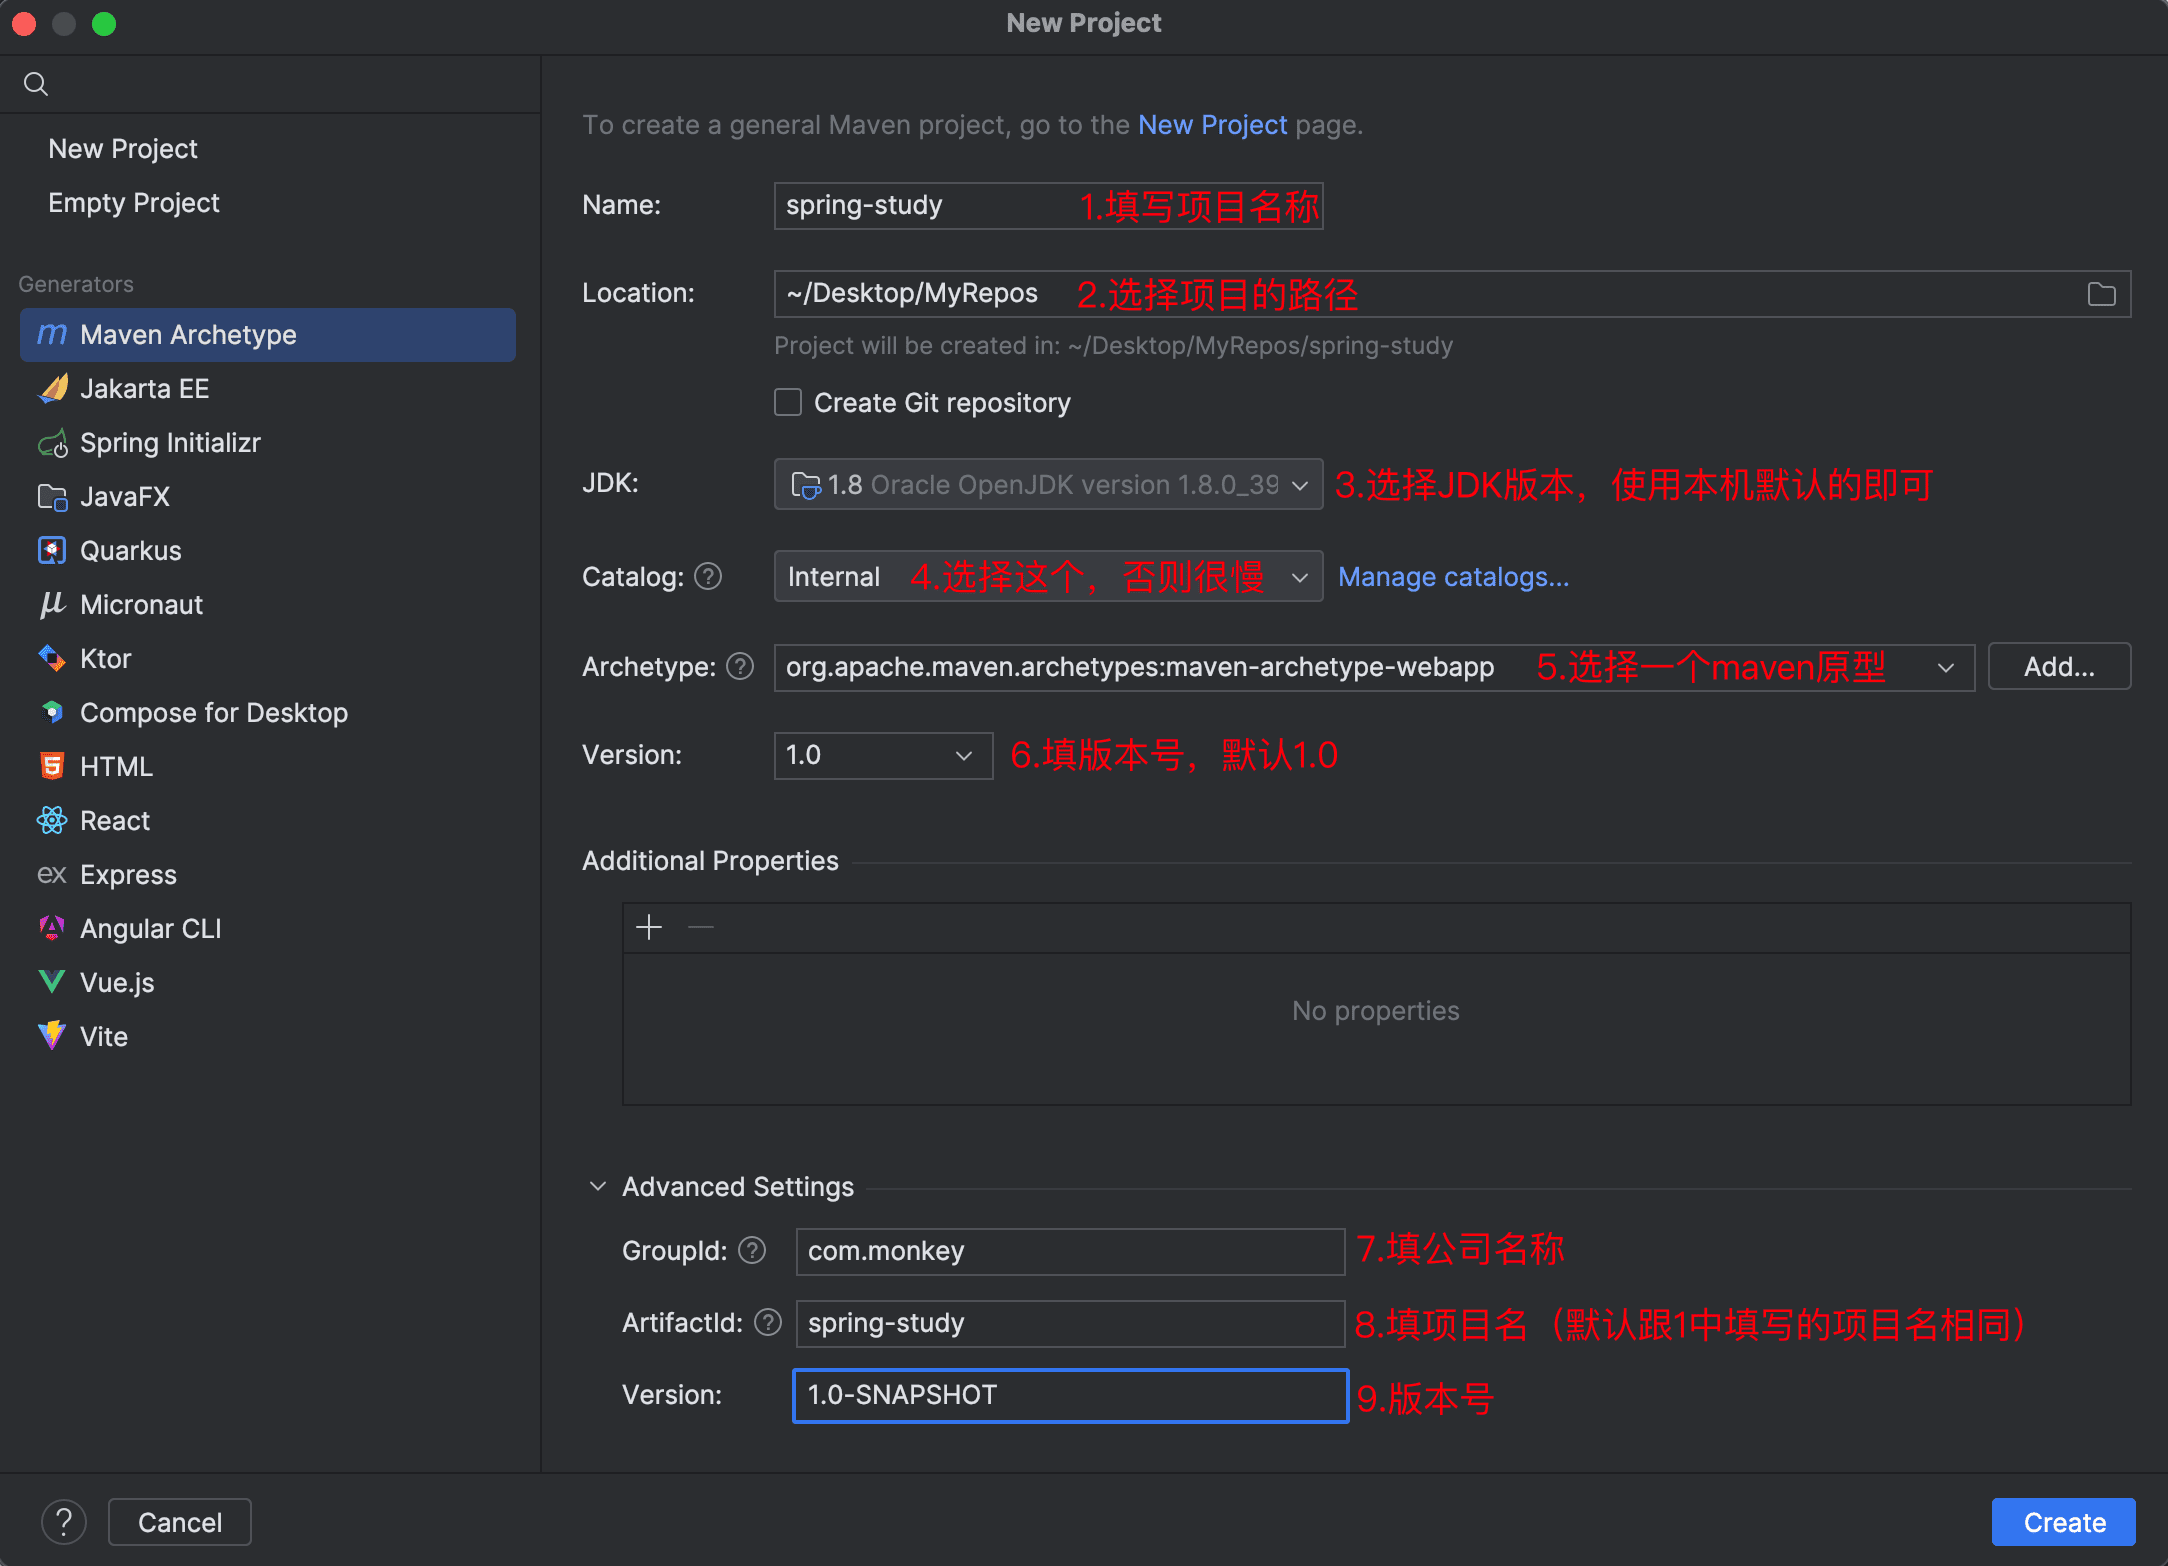Screen dimensions: 2168x1566
Task: Select the Micronaut generator
Action: point(268,604)
